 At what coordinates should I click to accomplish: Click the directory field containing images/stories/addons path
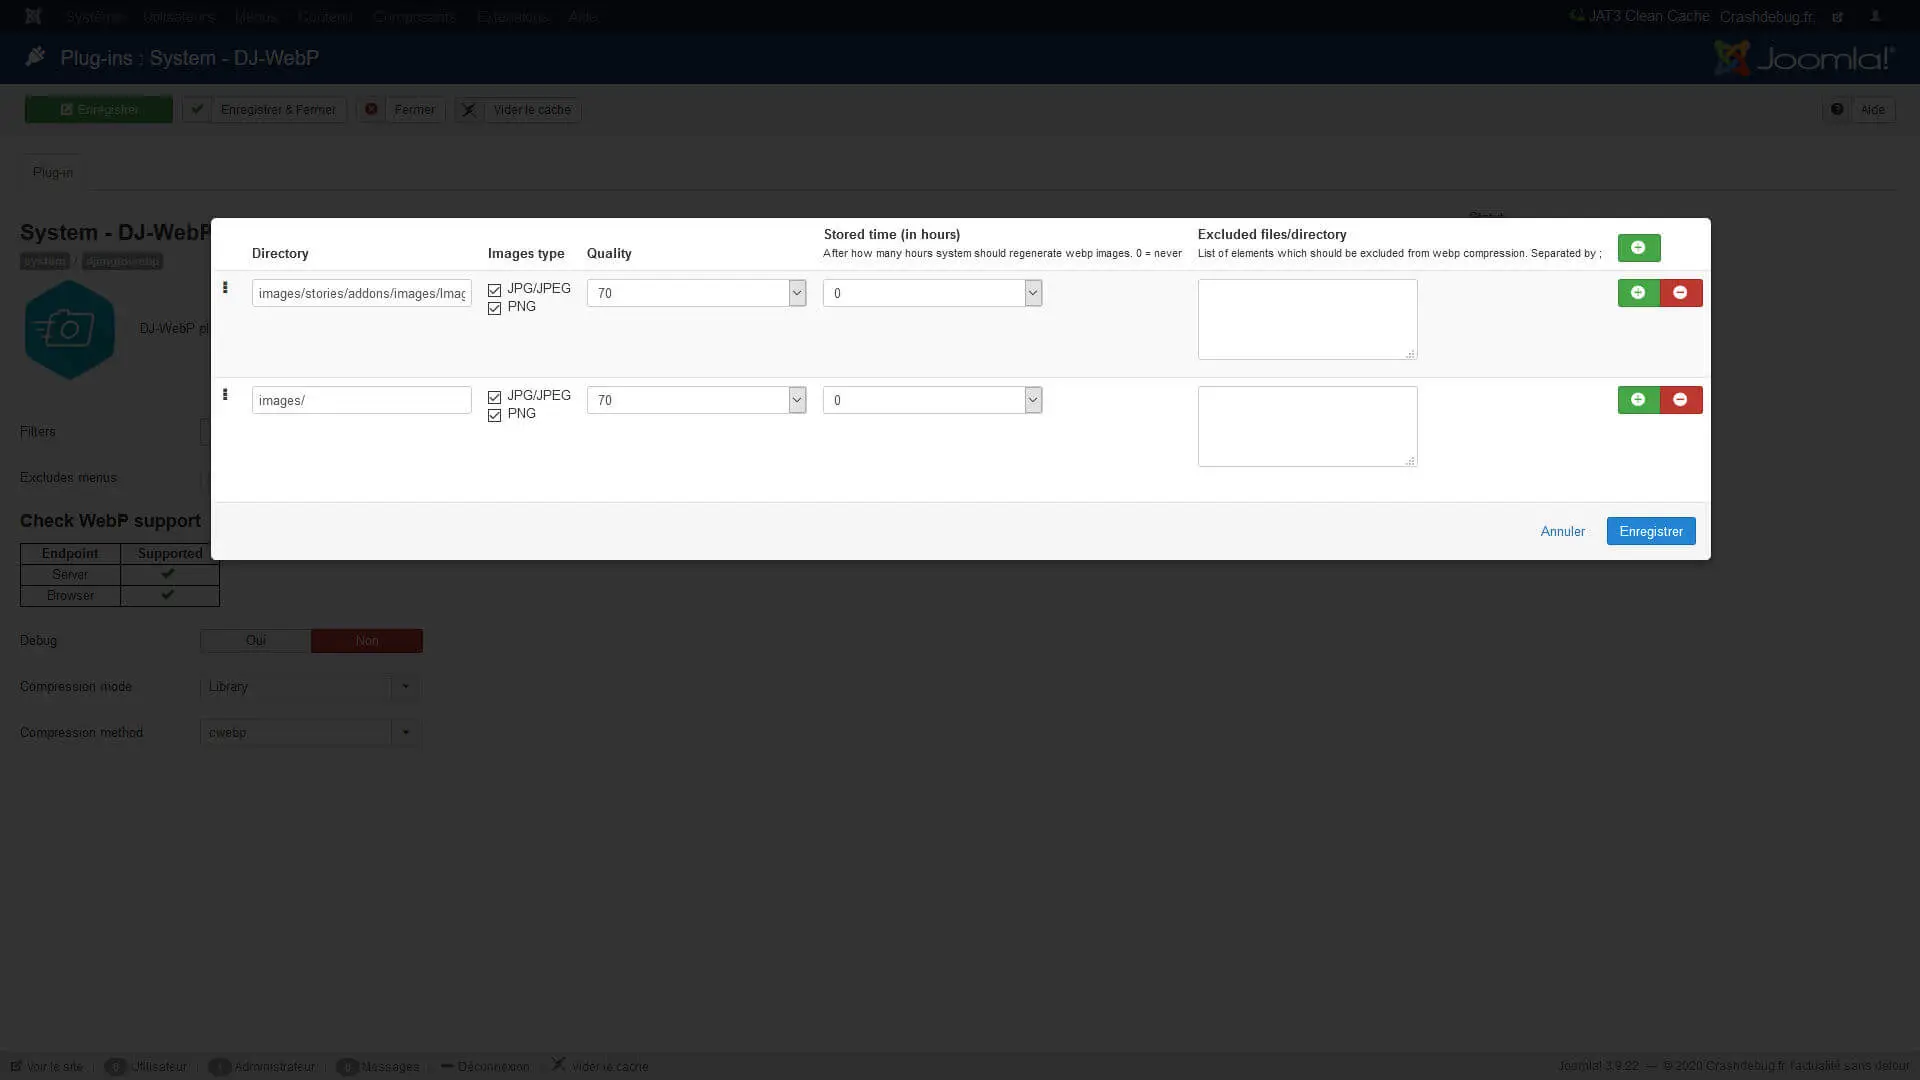click(361, 293)
